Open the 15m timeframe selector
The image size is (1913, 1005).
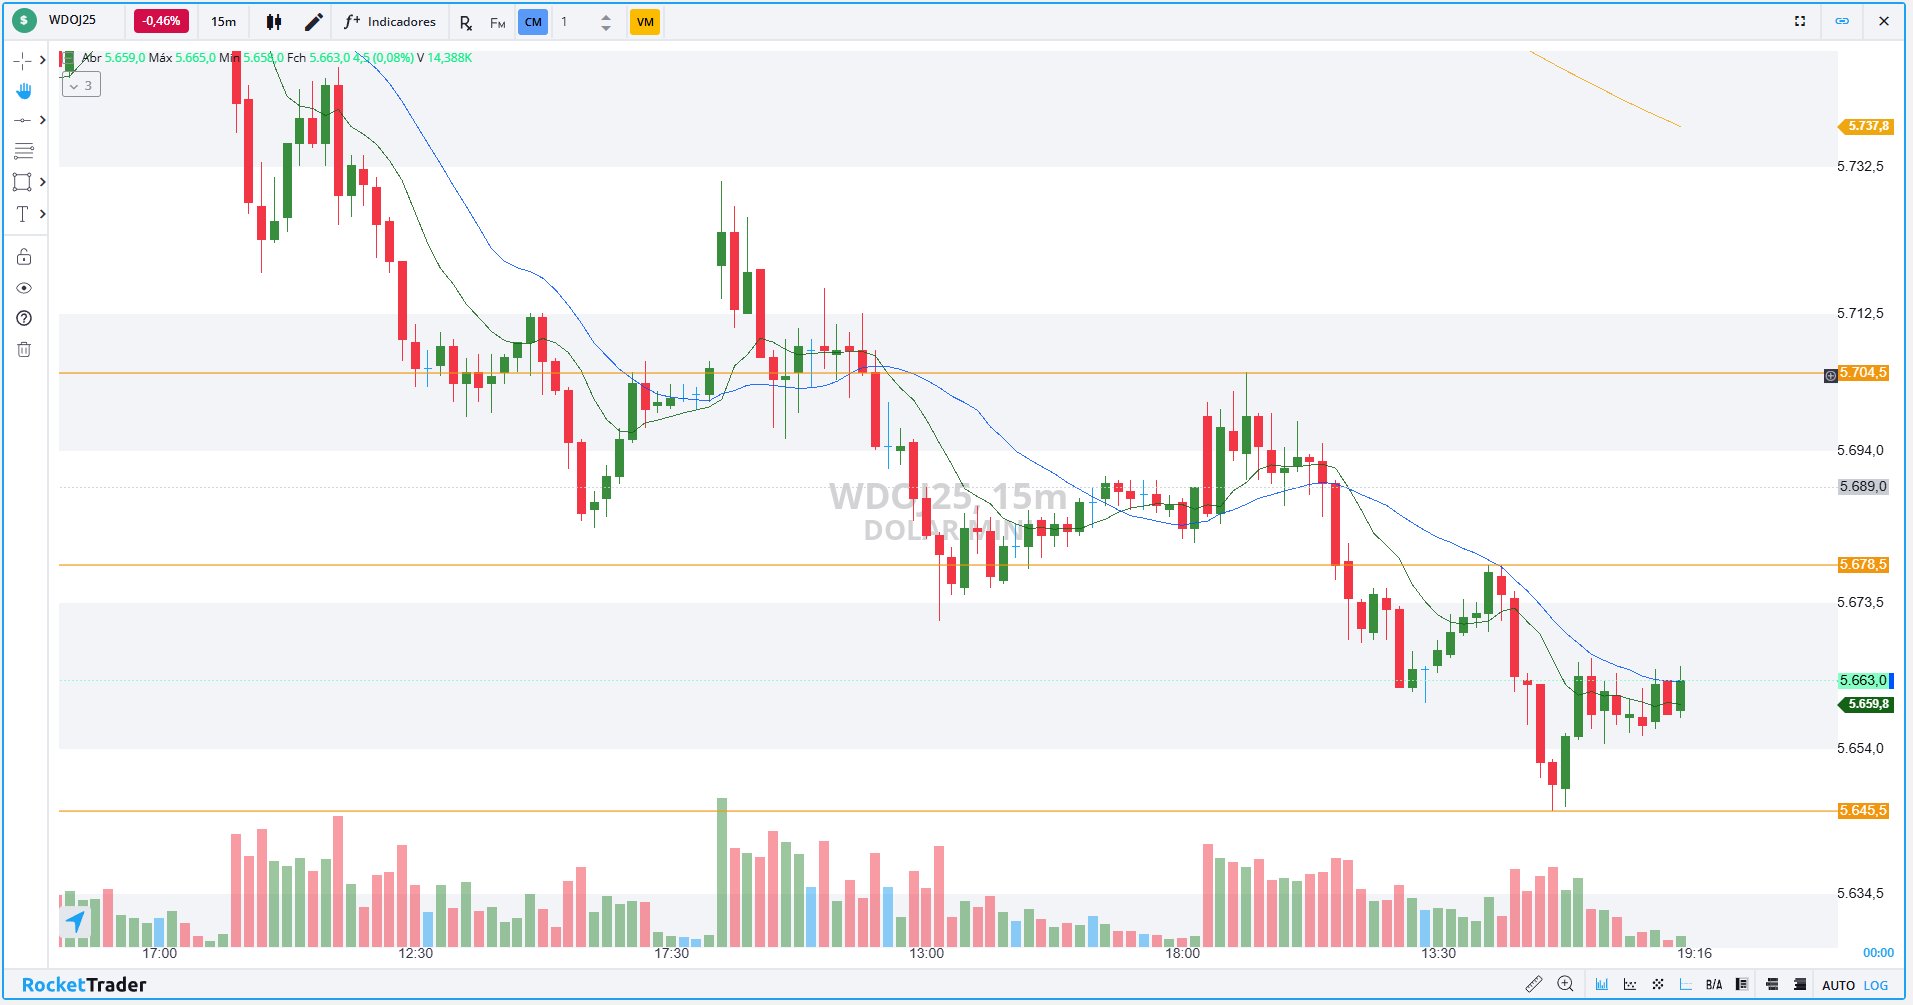pyautogui.click(x=224, y=22)
